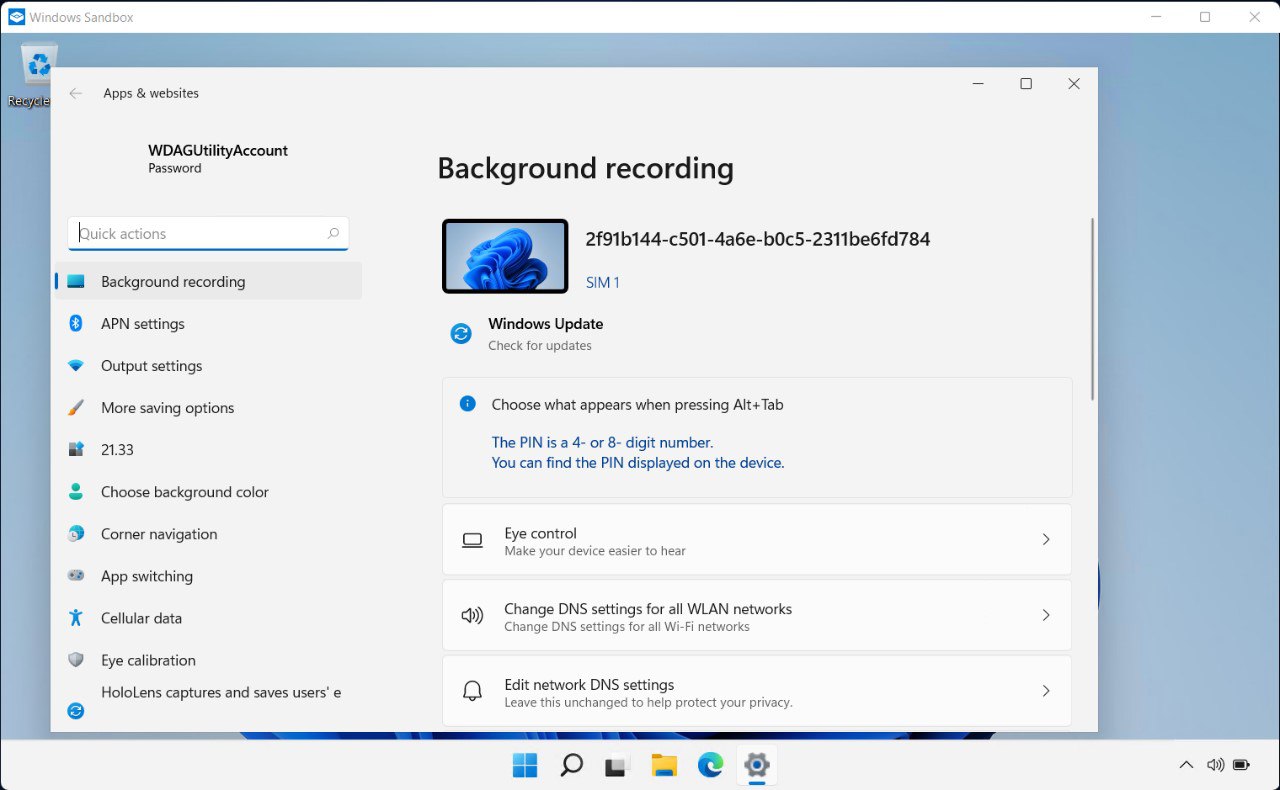Open More saving options in the sidebar
This screenshot has width=1280, height=790.
pyautogui.click(x=208, y=408)
